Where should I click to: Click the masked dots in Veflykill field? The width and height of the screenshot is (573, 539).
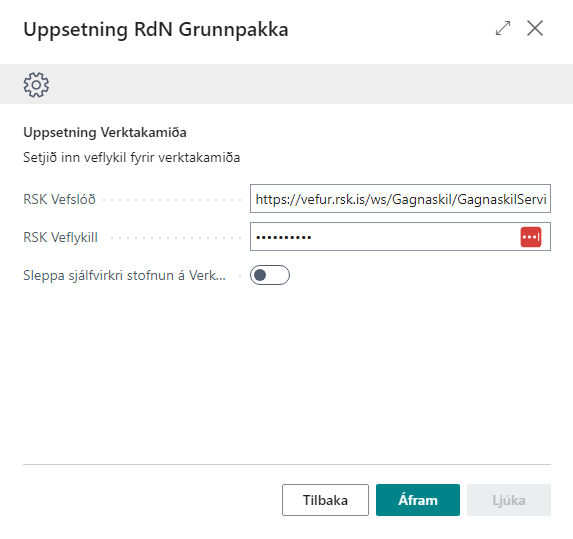(284, 238)
